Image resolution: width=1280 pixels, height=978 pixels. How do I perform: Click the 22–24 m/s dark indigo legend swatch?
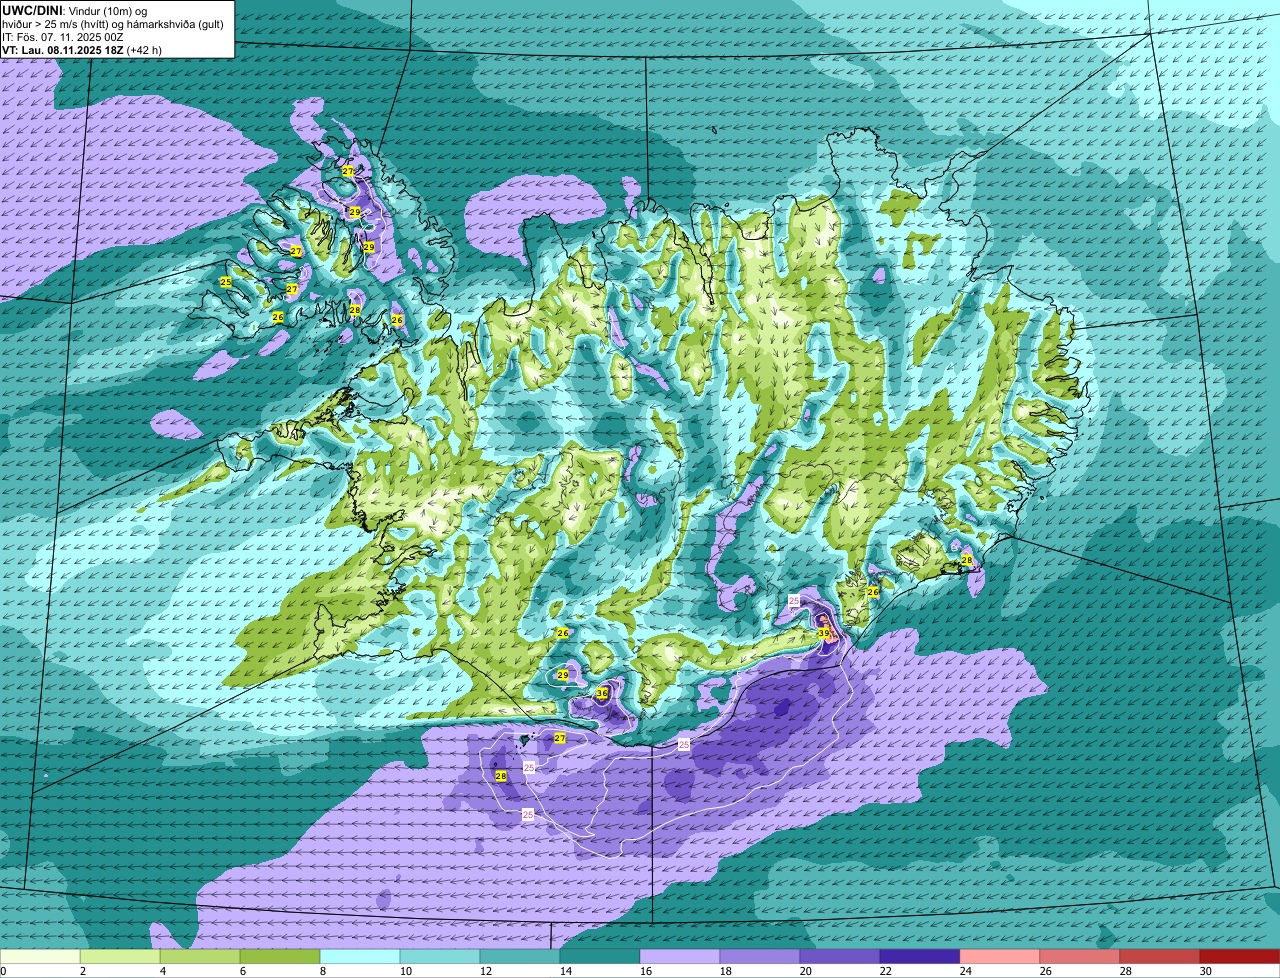[x=920, y=957]
